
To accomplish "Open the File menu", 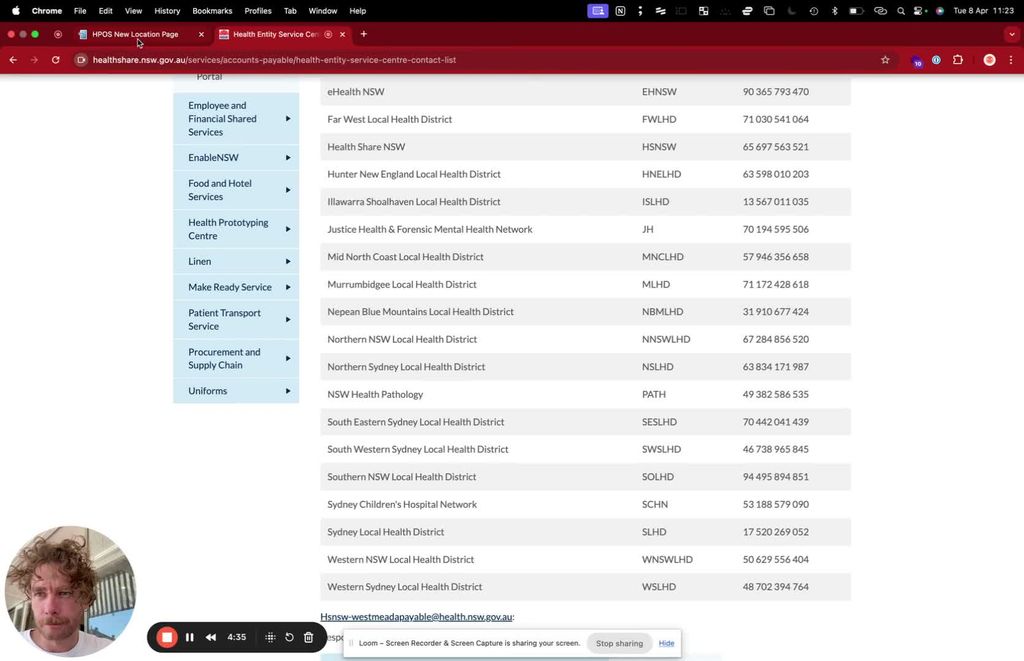I will pyautogui.click(x=80, y=10).
